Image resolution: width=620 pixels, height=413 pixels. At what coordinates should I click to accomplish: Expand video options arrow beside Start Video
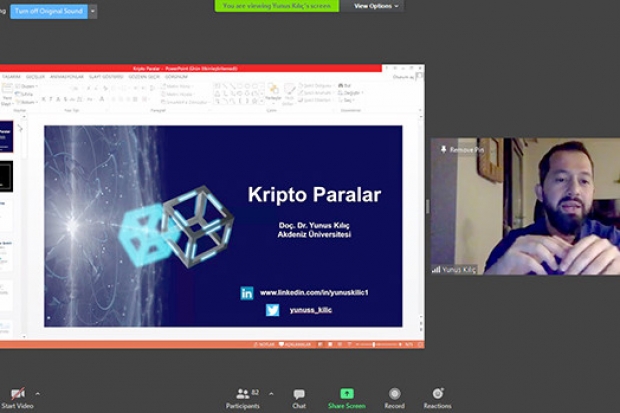coord(38,393)
